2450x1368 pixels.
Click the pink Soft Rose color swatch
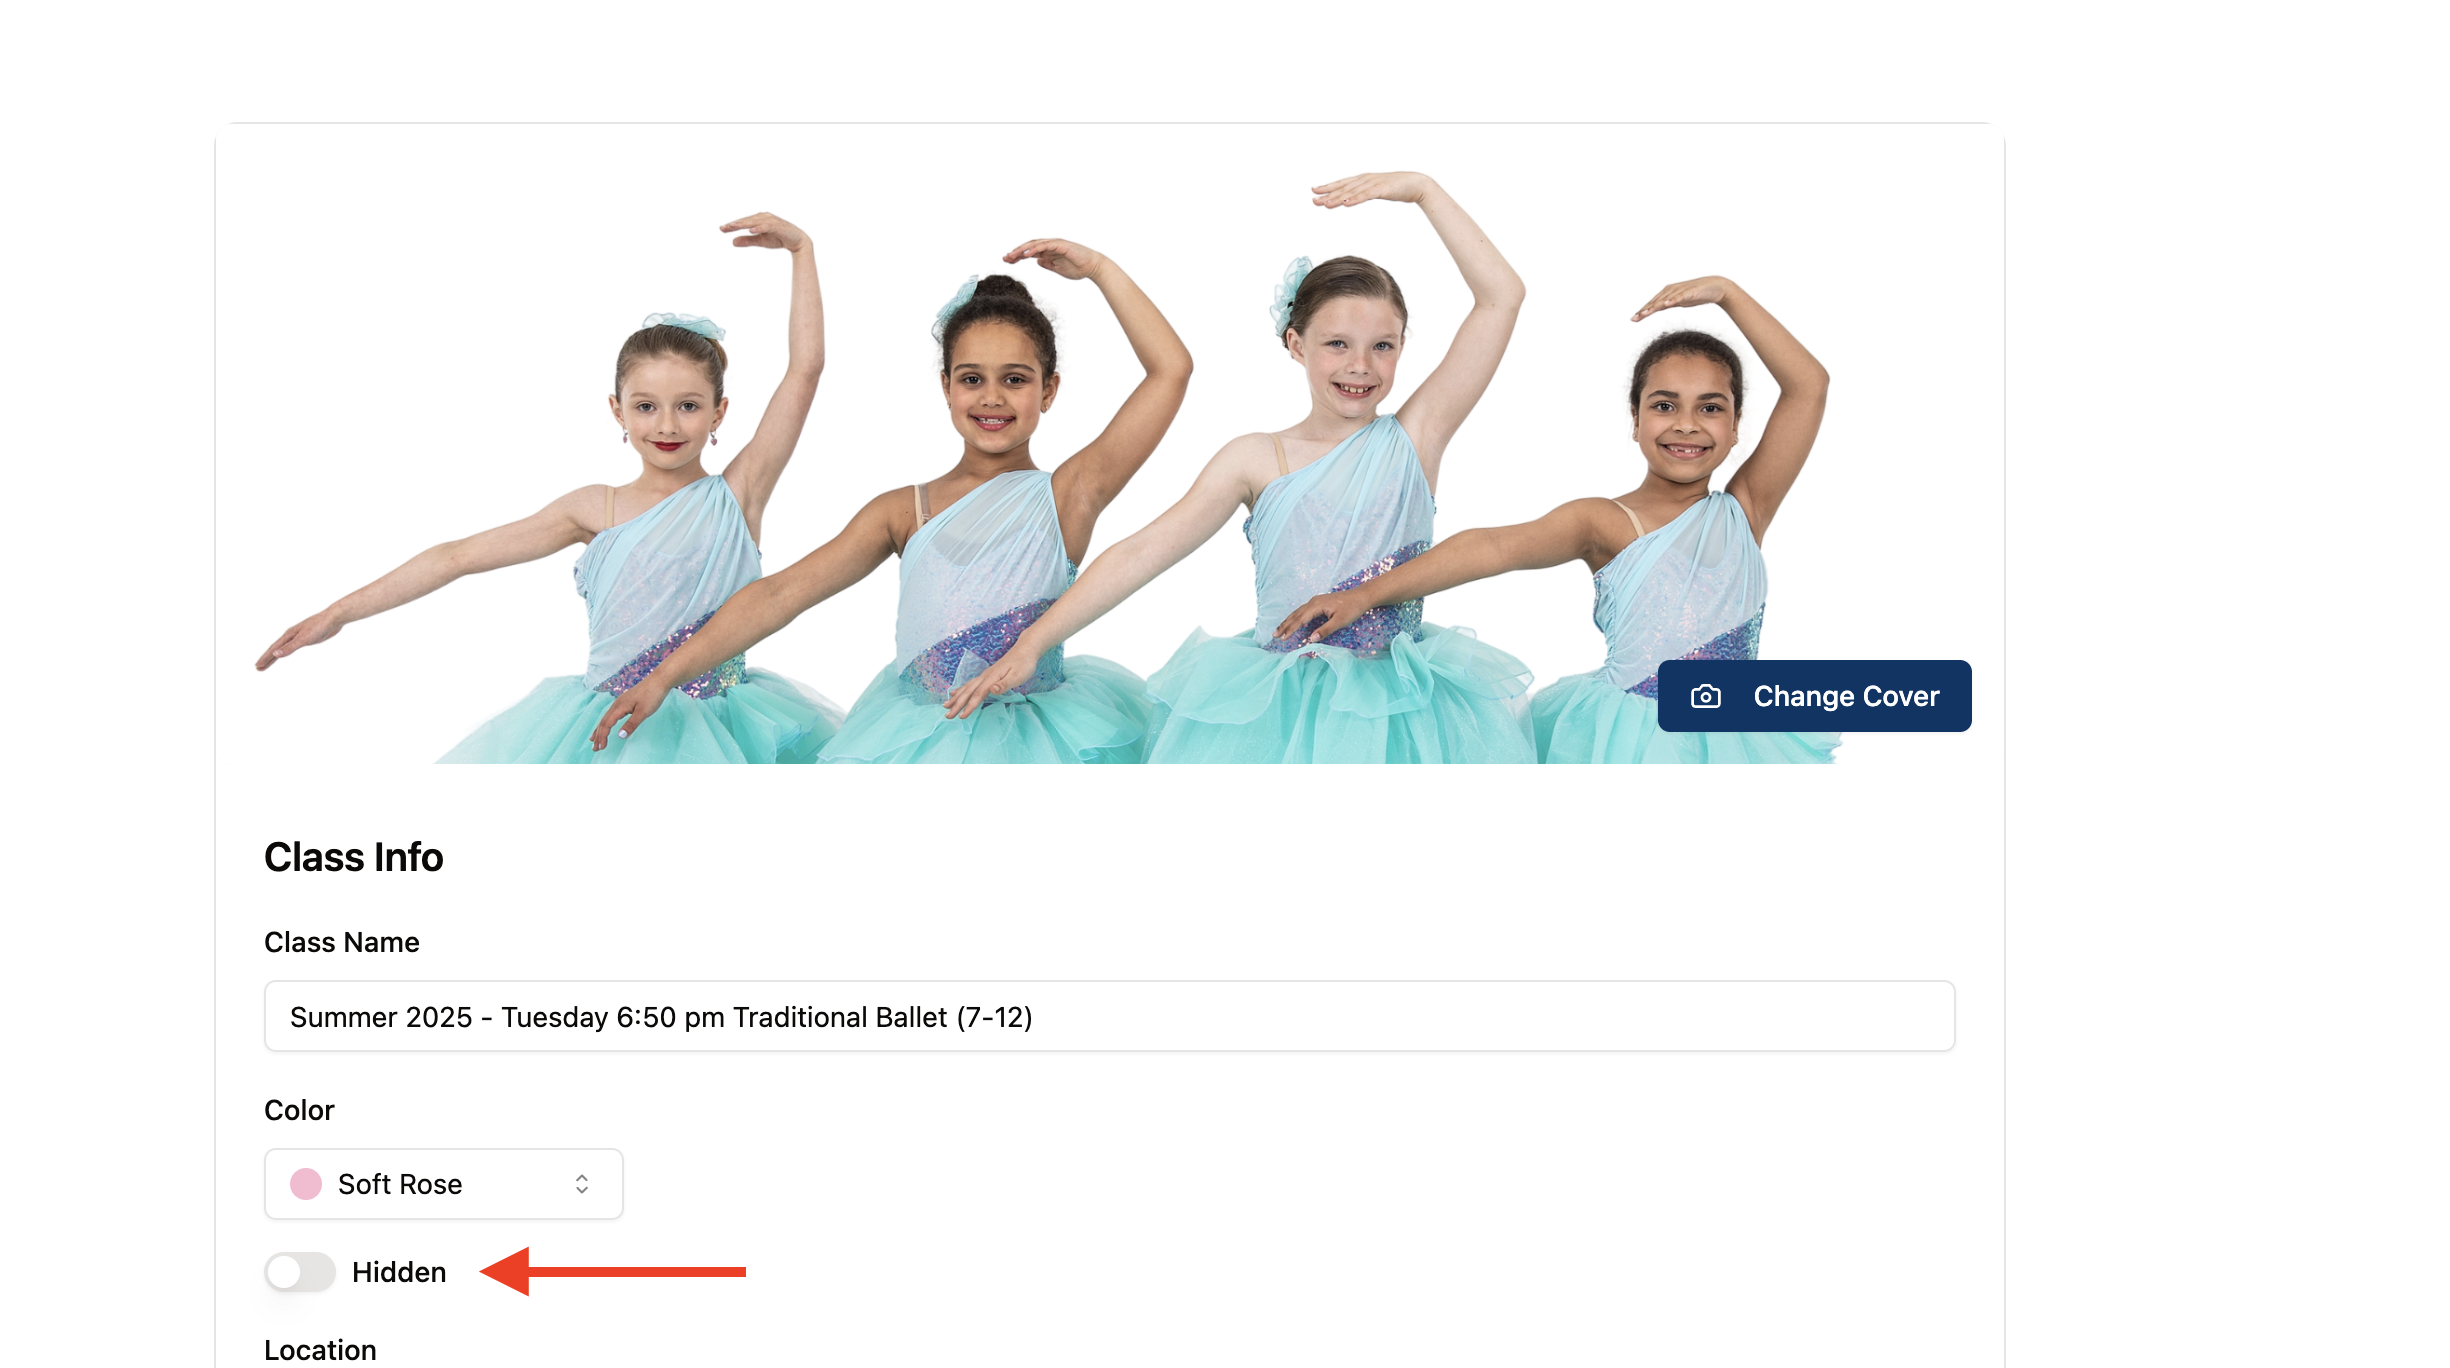(306, 1184)
